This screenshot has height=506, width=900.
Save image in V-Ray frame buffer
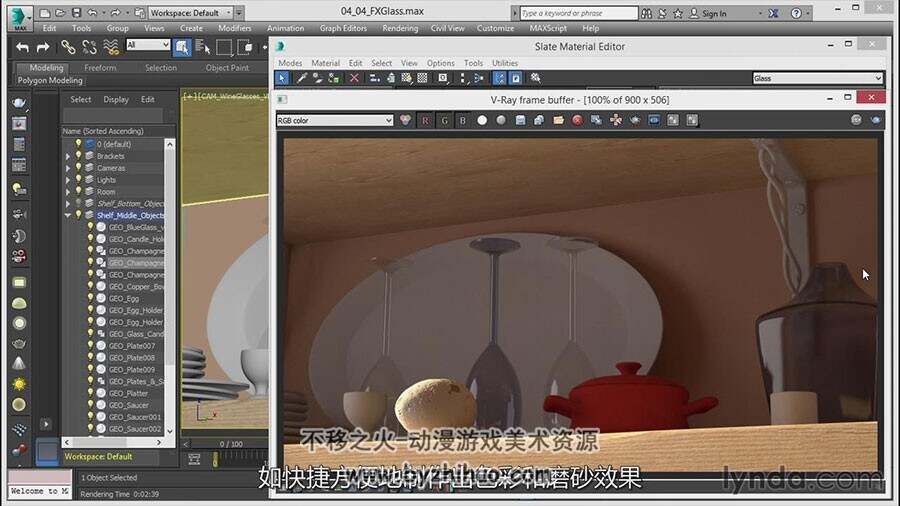click(x=520, y=120)
